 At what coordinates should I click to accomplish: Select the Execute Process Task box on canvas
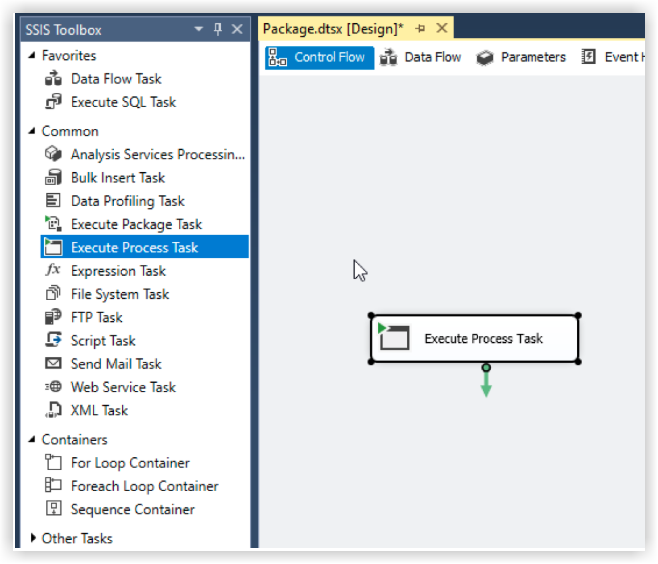pyautogui.click(x=474, y=338)
